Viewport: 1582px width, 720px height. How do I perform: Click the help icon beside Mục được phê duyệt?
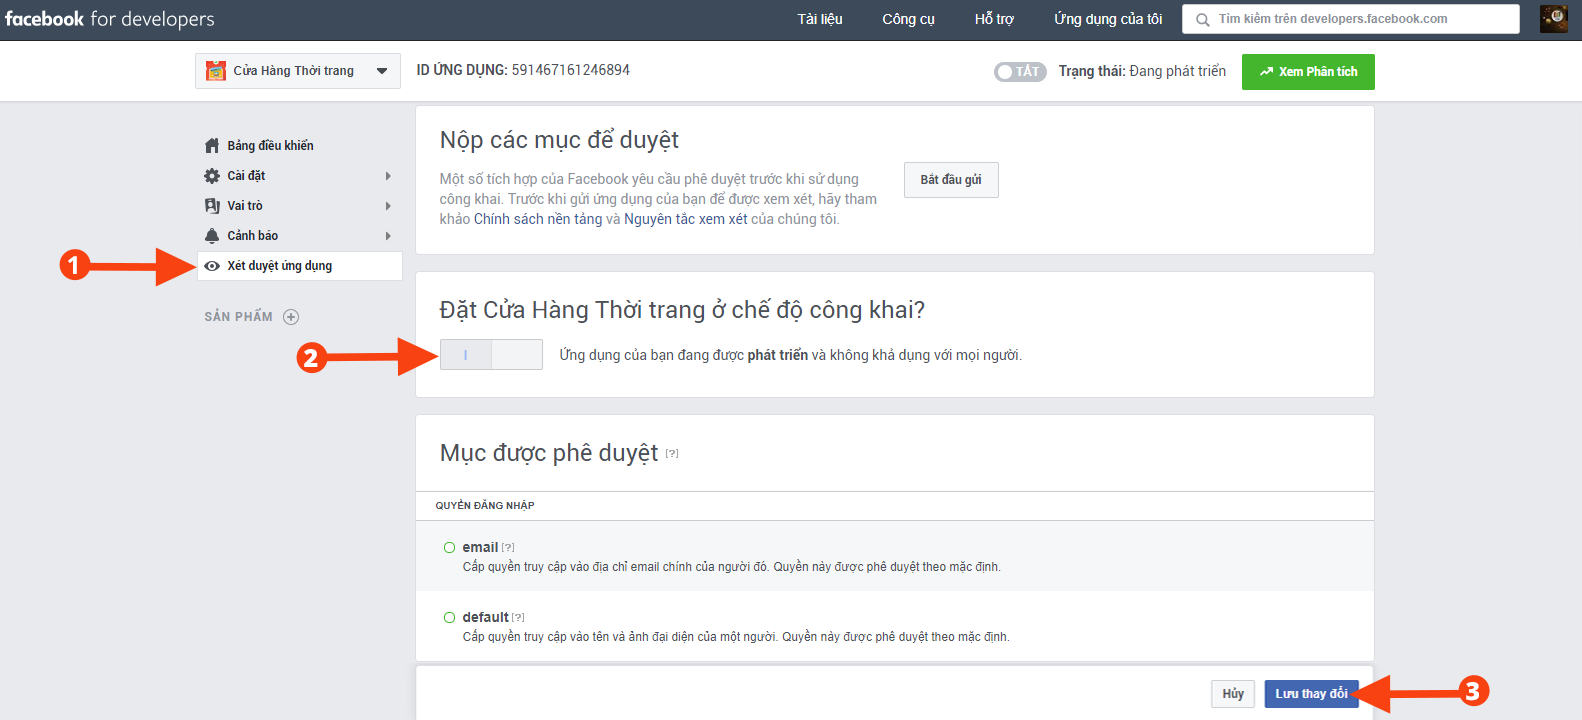672,454
